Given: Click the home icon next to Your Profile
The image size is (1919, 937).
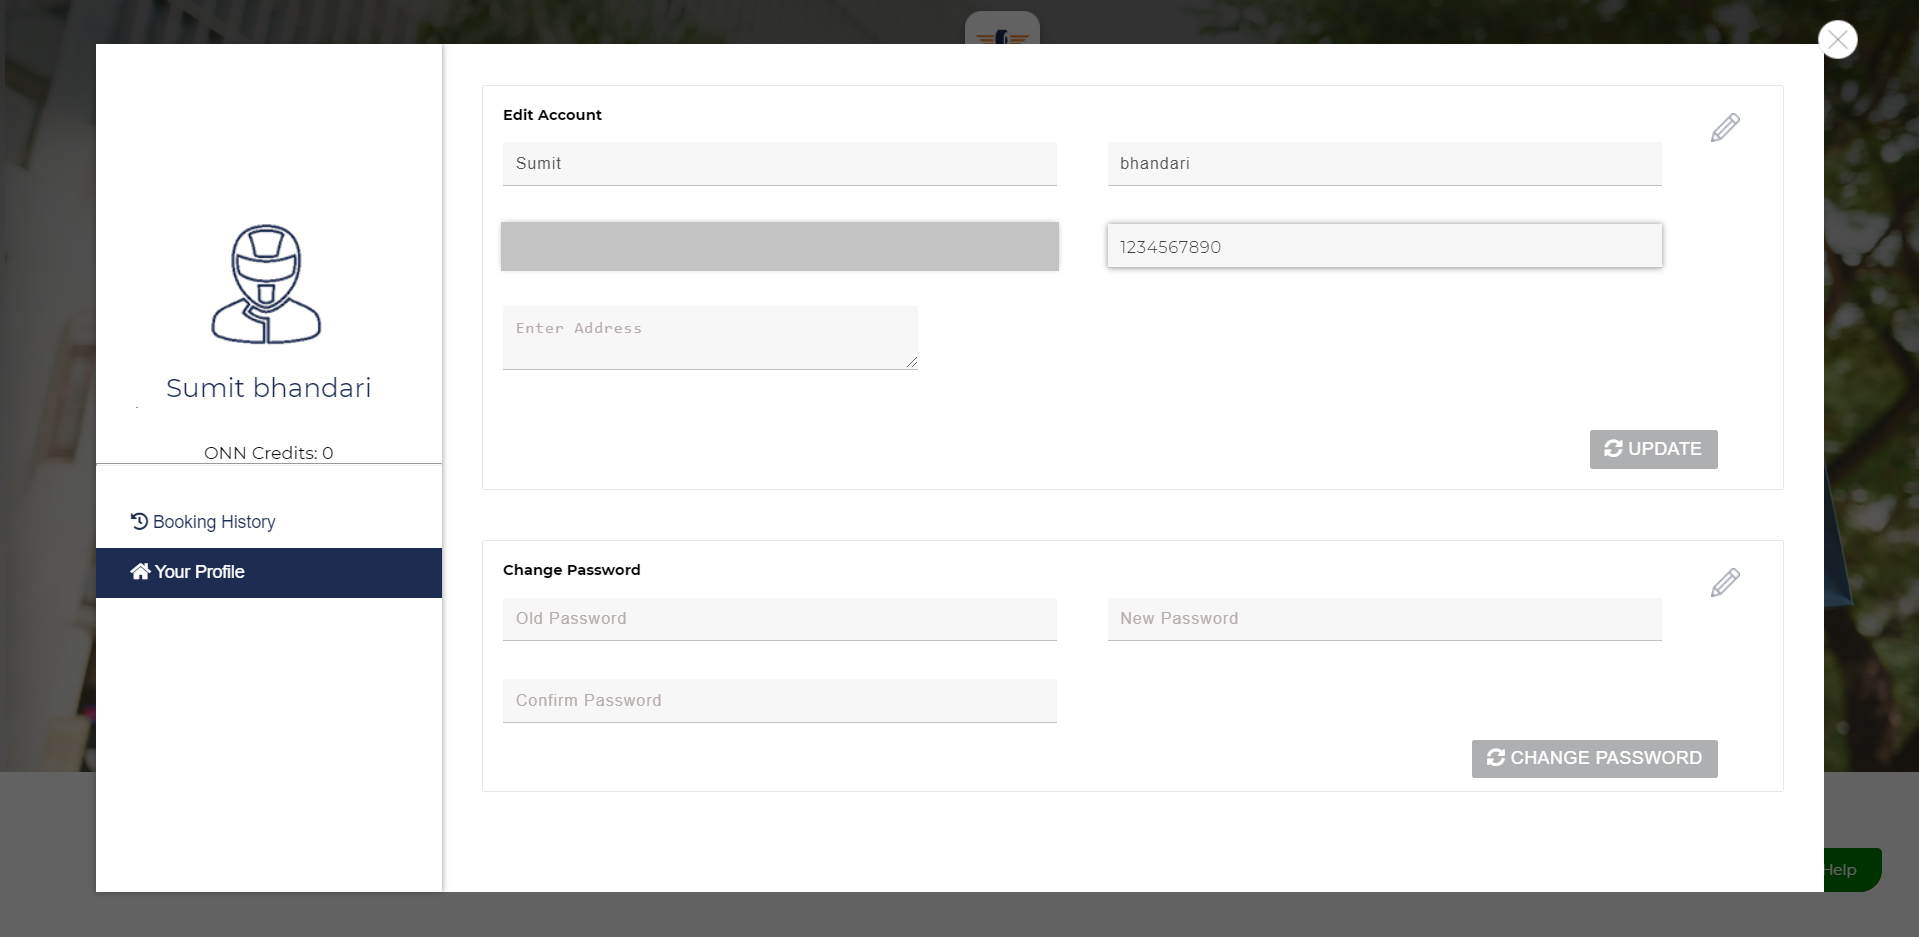Looking at the screenshot, I should [139, 571].
